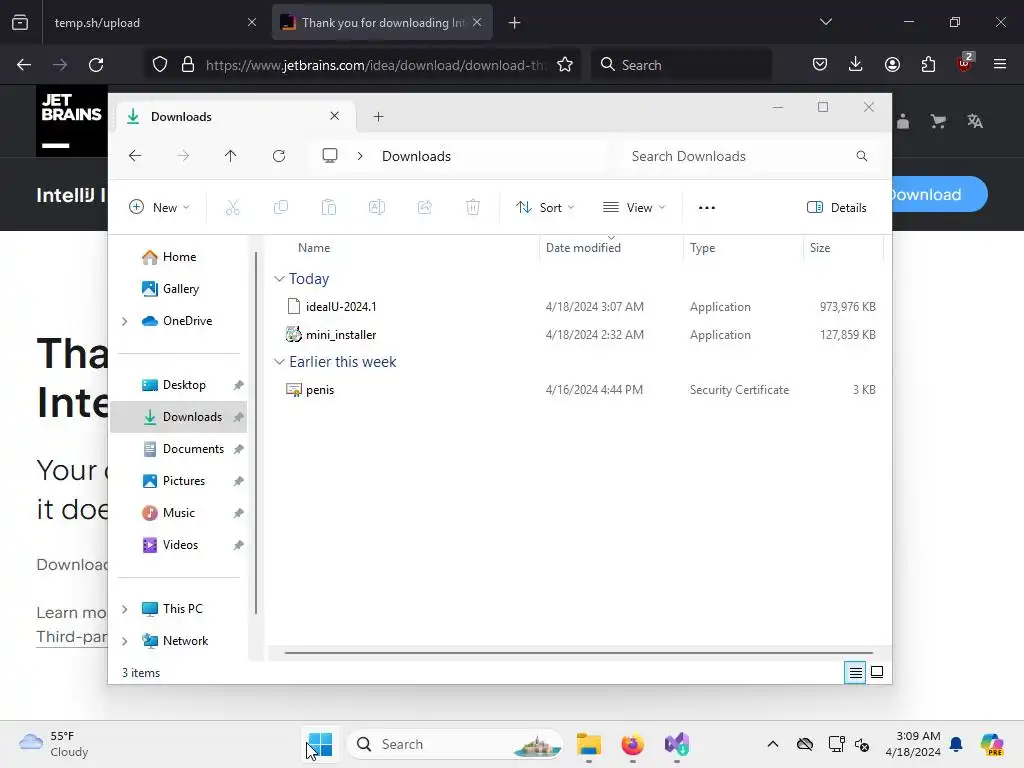Switch to large thumbnails view in status bar
Screen dimensions: 1024x768
[x=877, y=672]
